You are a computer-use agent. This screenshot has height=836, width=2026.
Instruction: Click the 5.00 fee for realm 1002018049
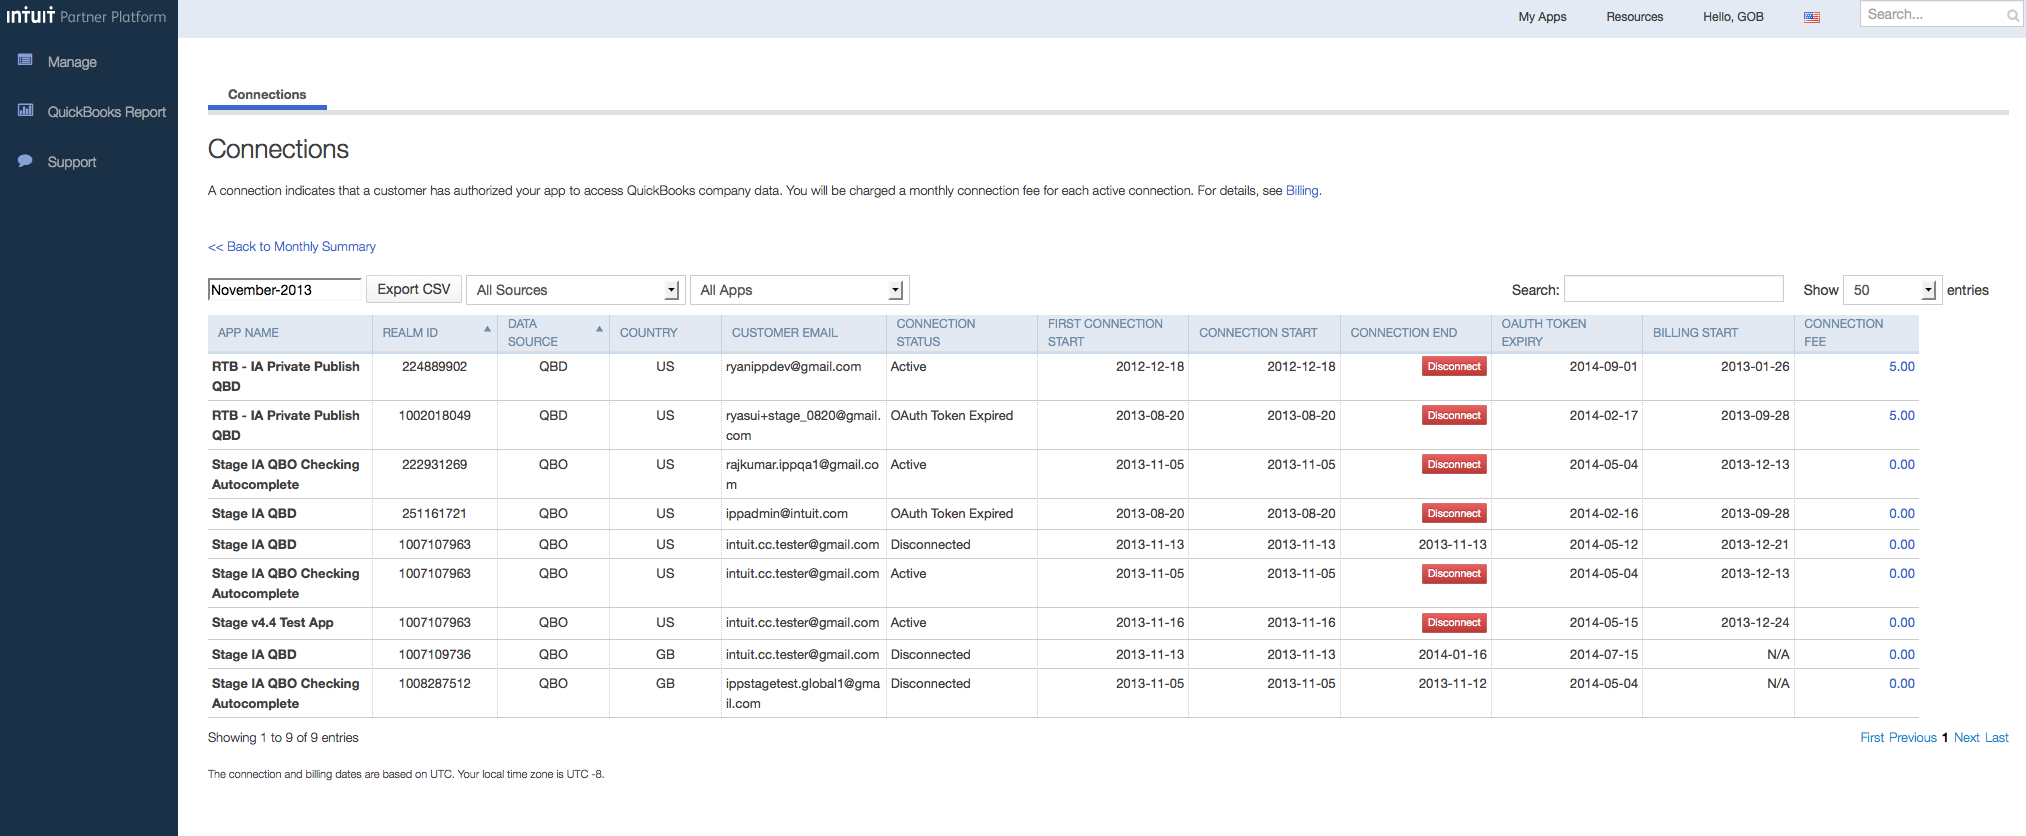point(1901,416)
